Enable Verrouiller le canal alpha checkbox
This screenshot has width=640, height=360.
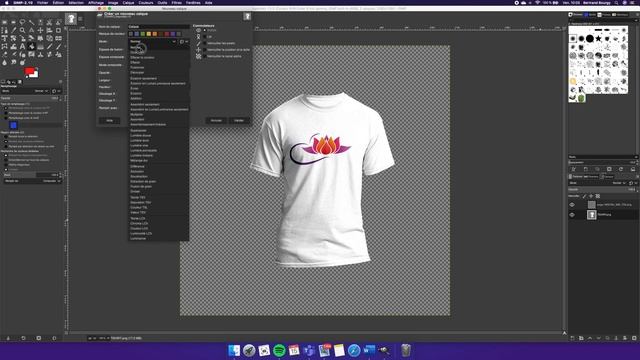[205, 56]
